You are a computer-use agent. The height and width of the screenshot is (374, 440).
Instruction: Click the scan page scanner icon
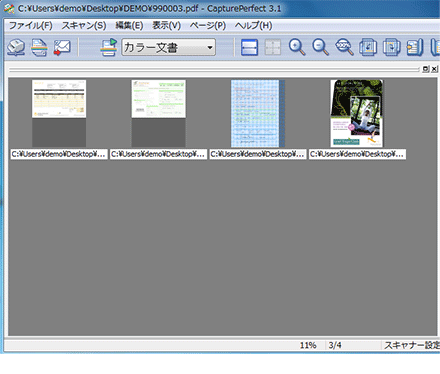coord(16,47)
